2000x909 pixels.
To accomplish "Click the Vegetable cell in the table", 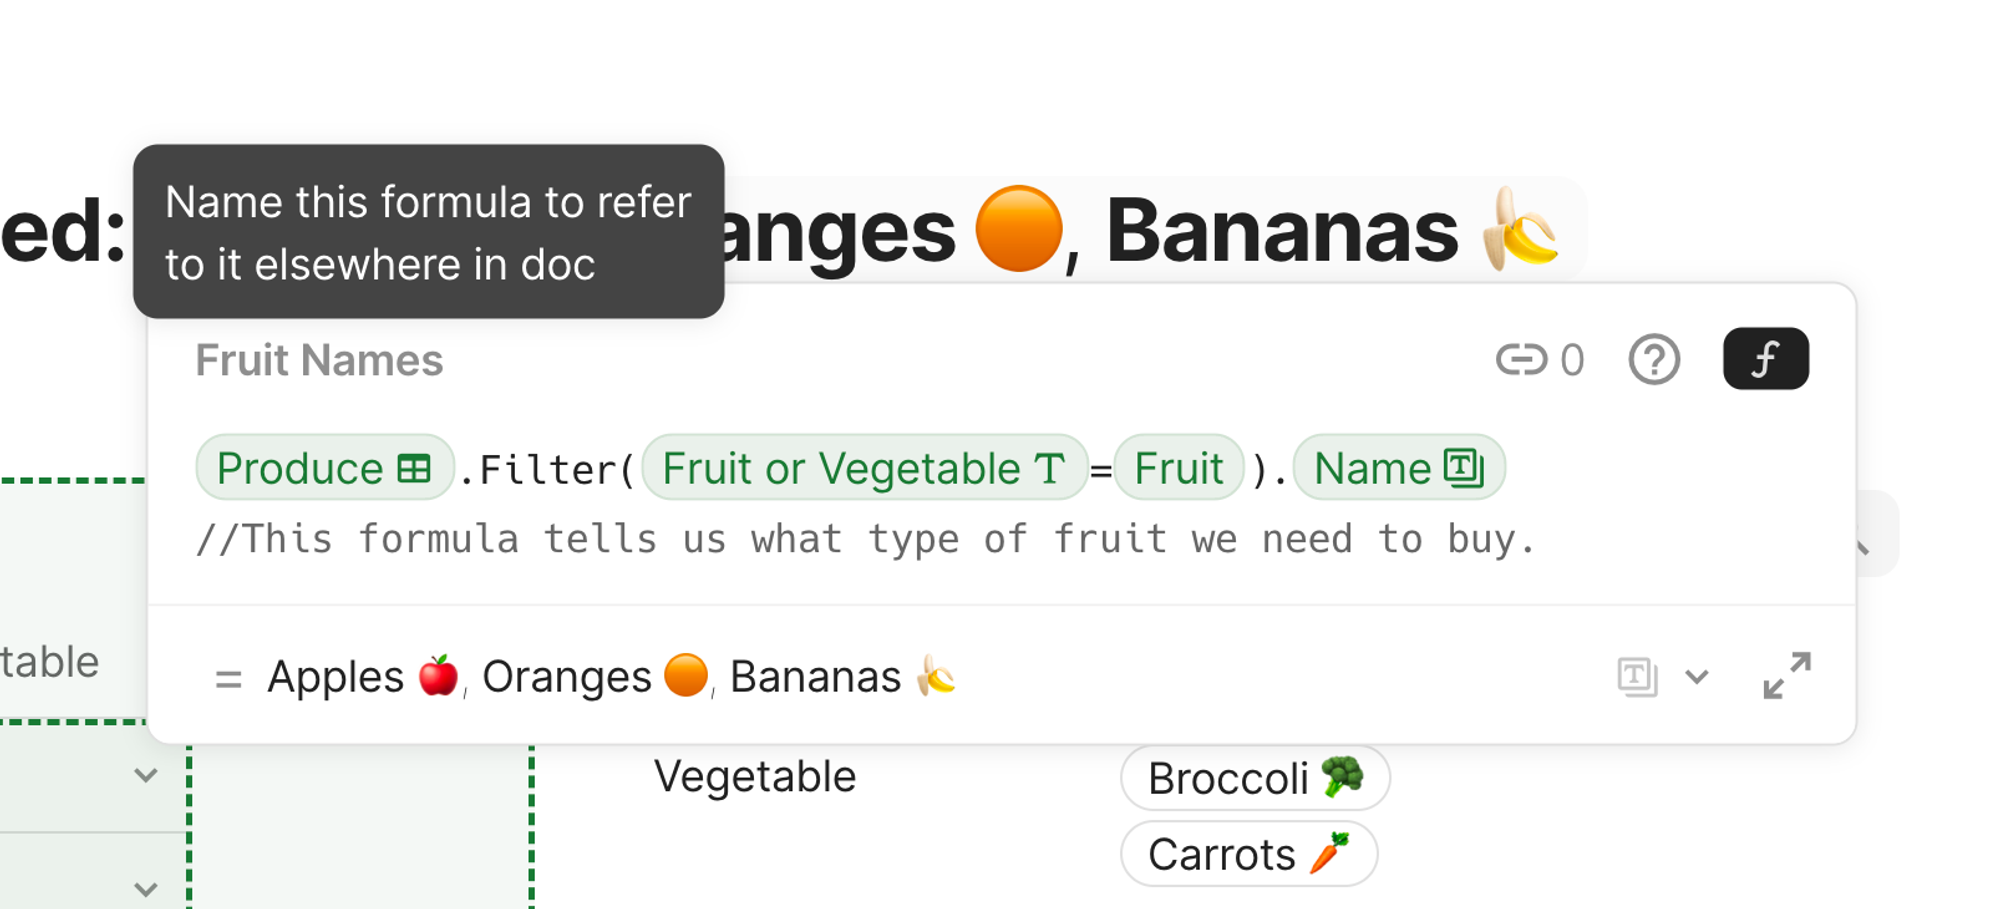I will 755,777.
